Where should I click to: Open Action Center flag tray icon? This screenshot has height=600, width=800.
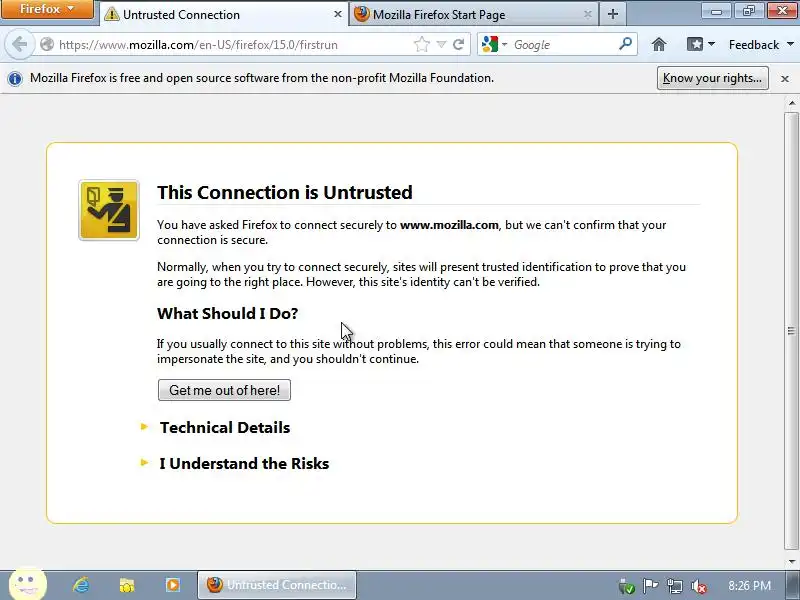(651, 586)
